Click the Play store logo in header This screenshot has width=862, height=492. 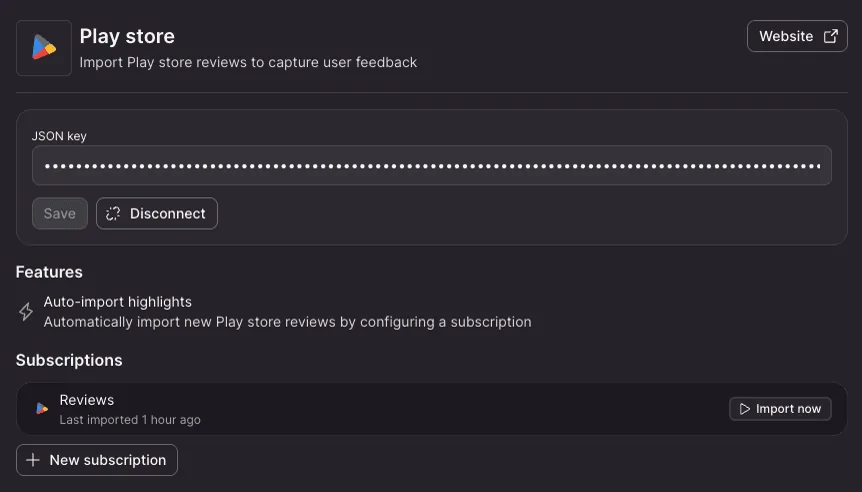coord(44,48)
